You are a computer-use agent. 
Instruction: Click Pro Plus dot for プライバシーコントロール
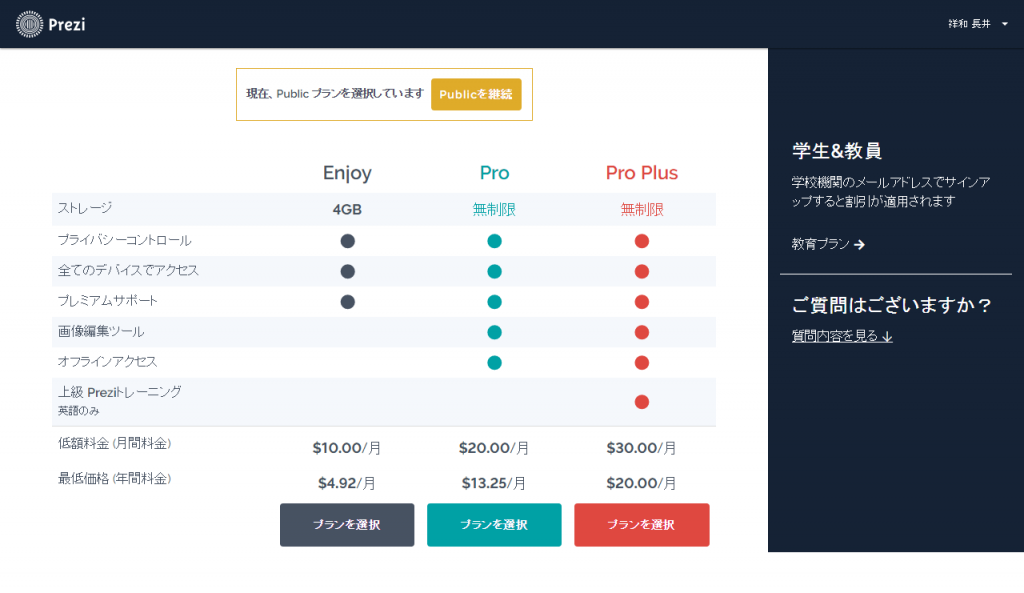pos(642,241)
